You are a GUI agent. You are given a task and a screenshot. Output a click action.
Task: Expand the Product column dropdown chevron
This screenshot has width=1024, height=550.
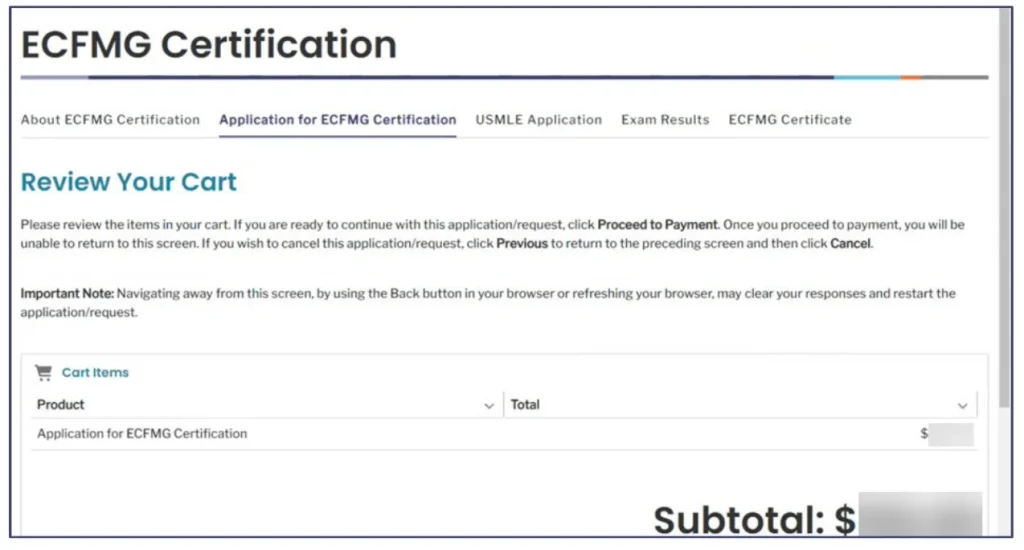point(489,406)
